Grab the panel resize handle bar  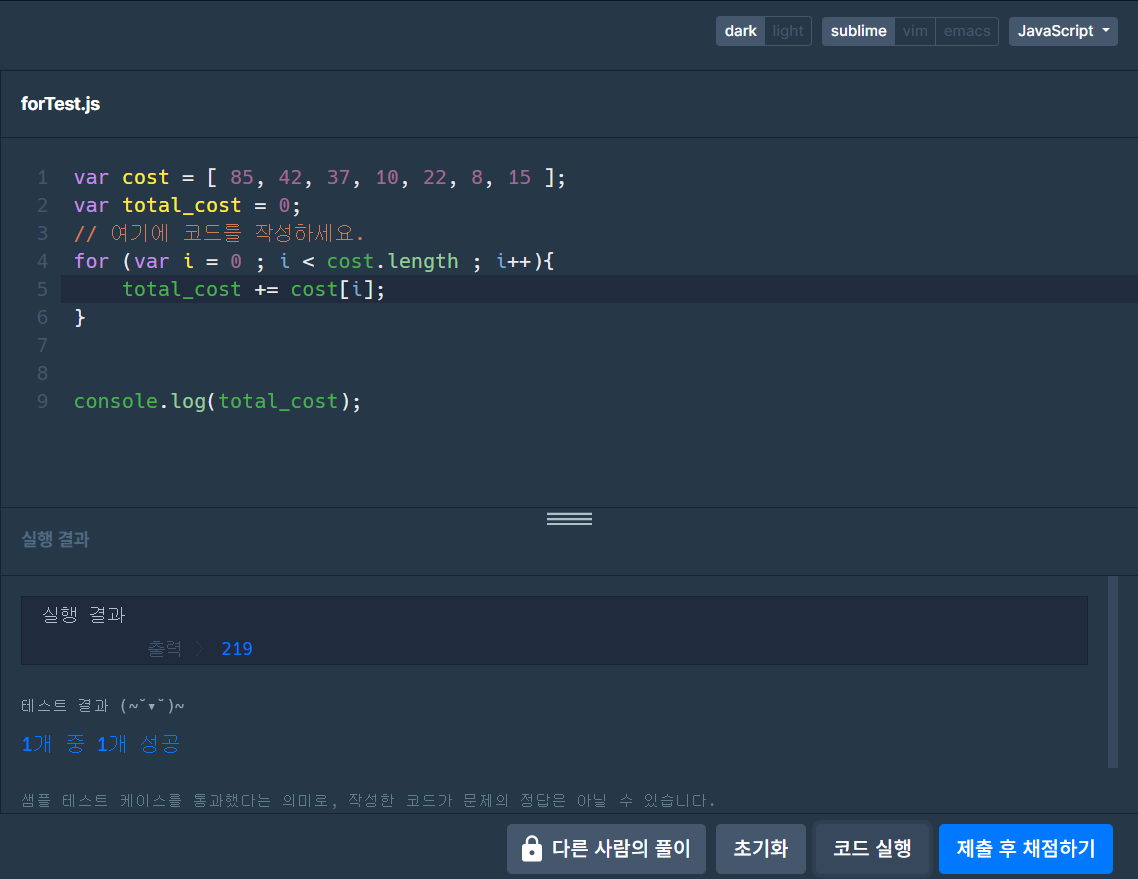click(x=569, y=518)
